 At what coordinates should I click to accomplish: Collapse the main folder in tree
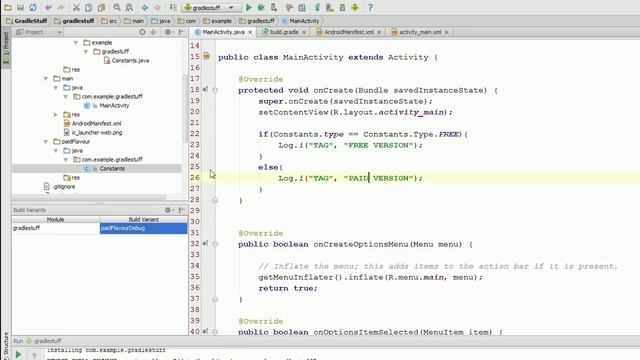pos(46,78)
